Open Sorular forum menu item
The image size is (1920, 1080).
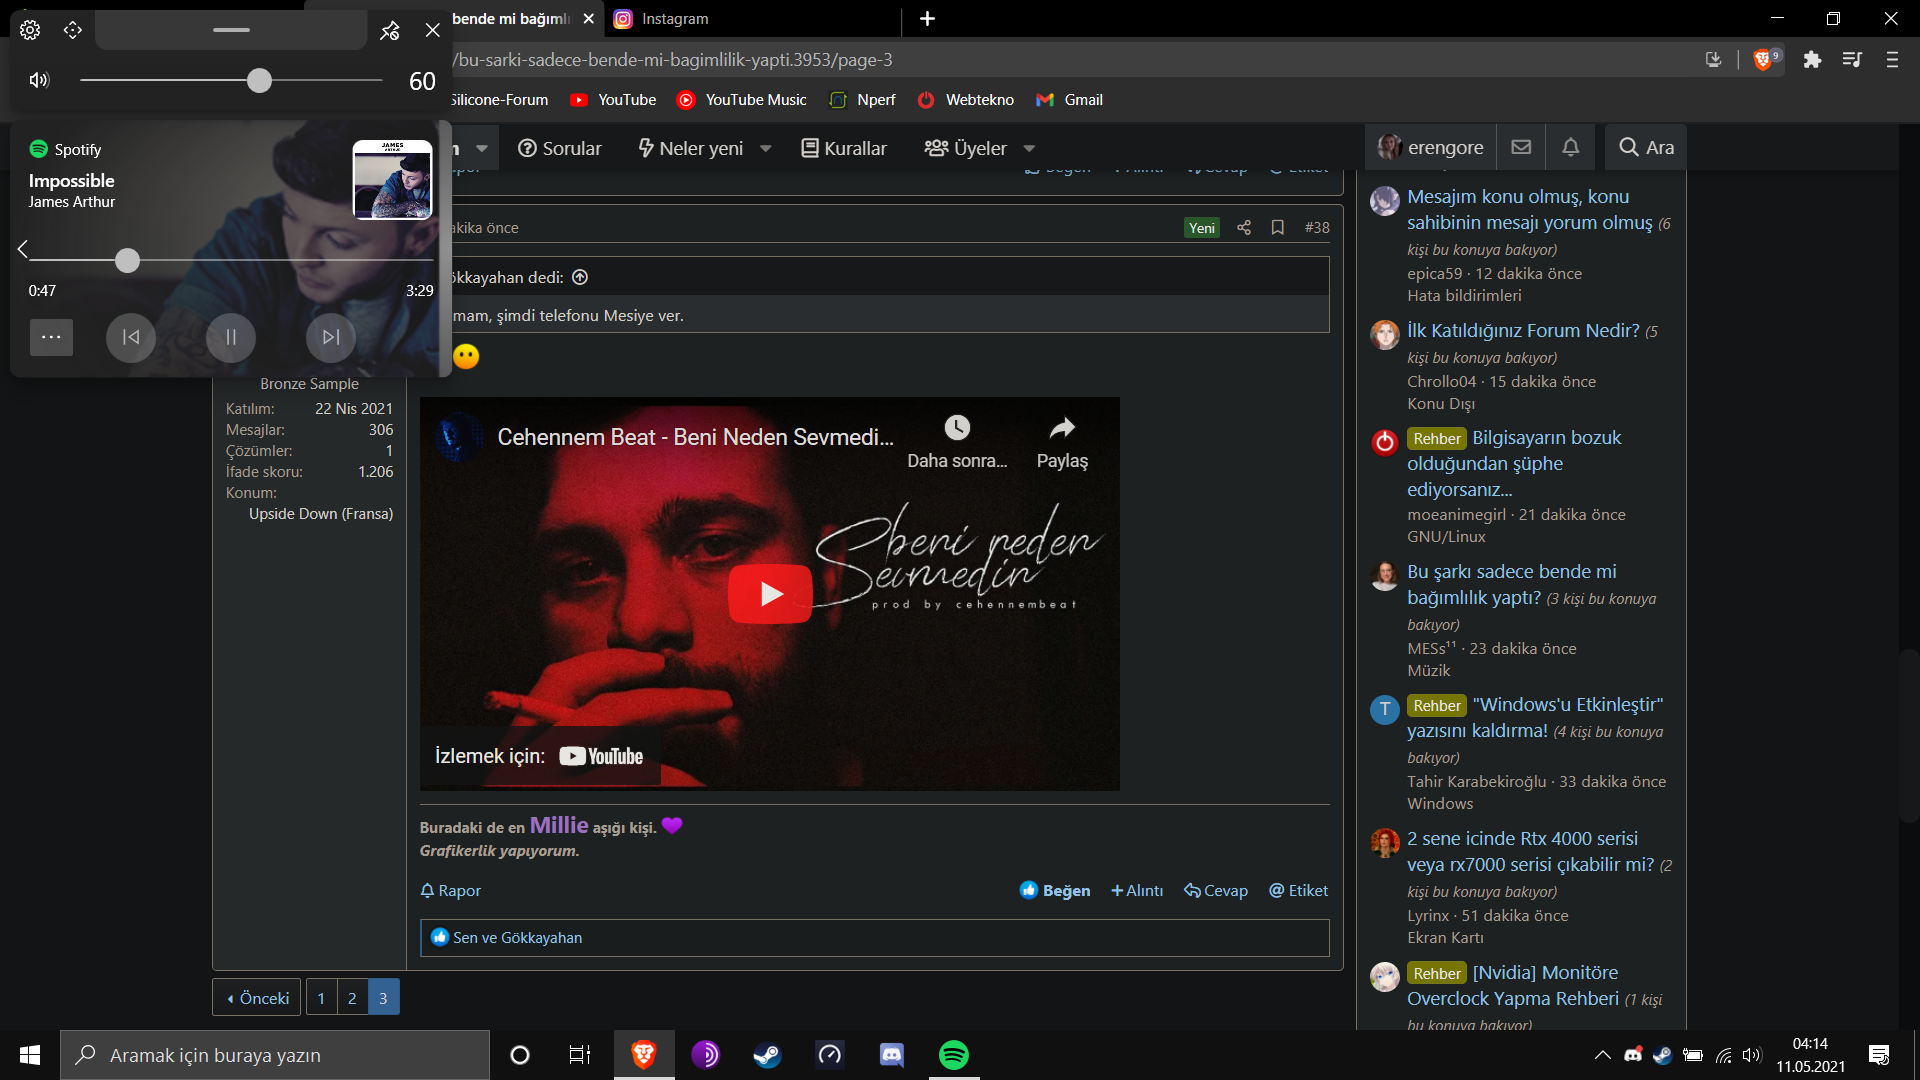[560, 148]
